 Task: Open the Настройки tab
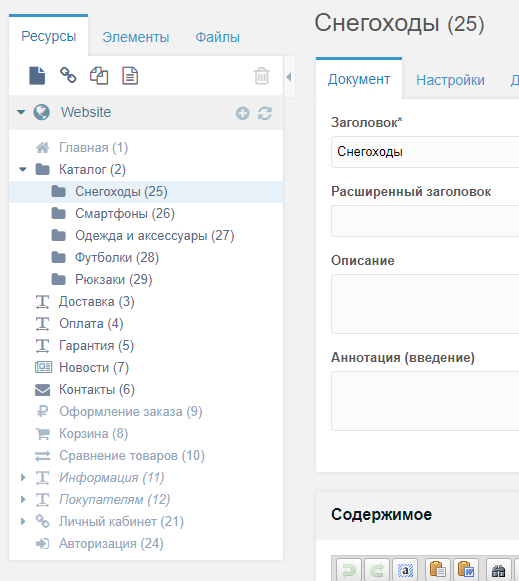450,80
